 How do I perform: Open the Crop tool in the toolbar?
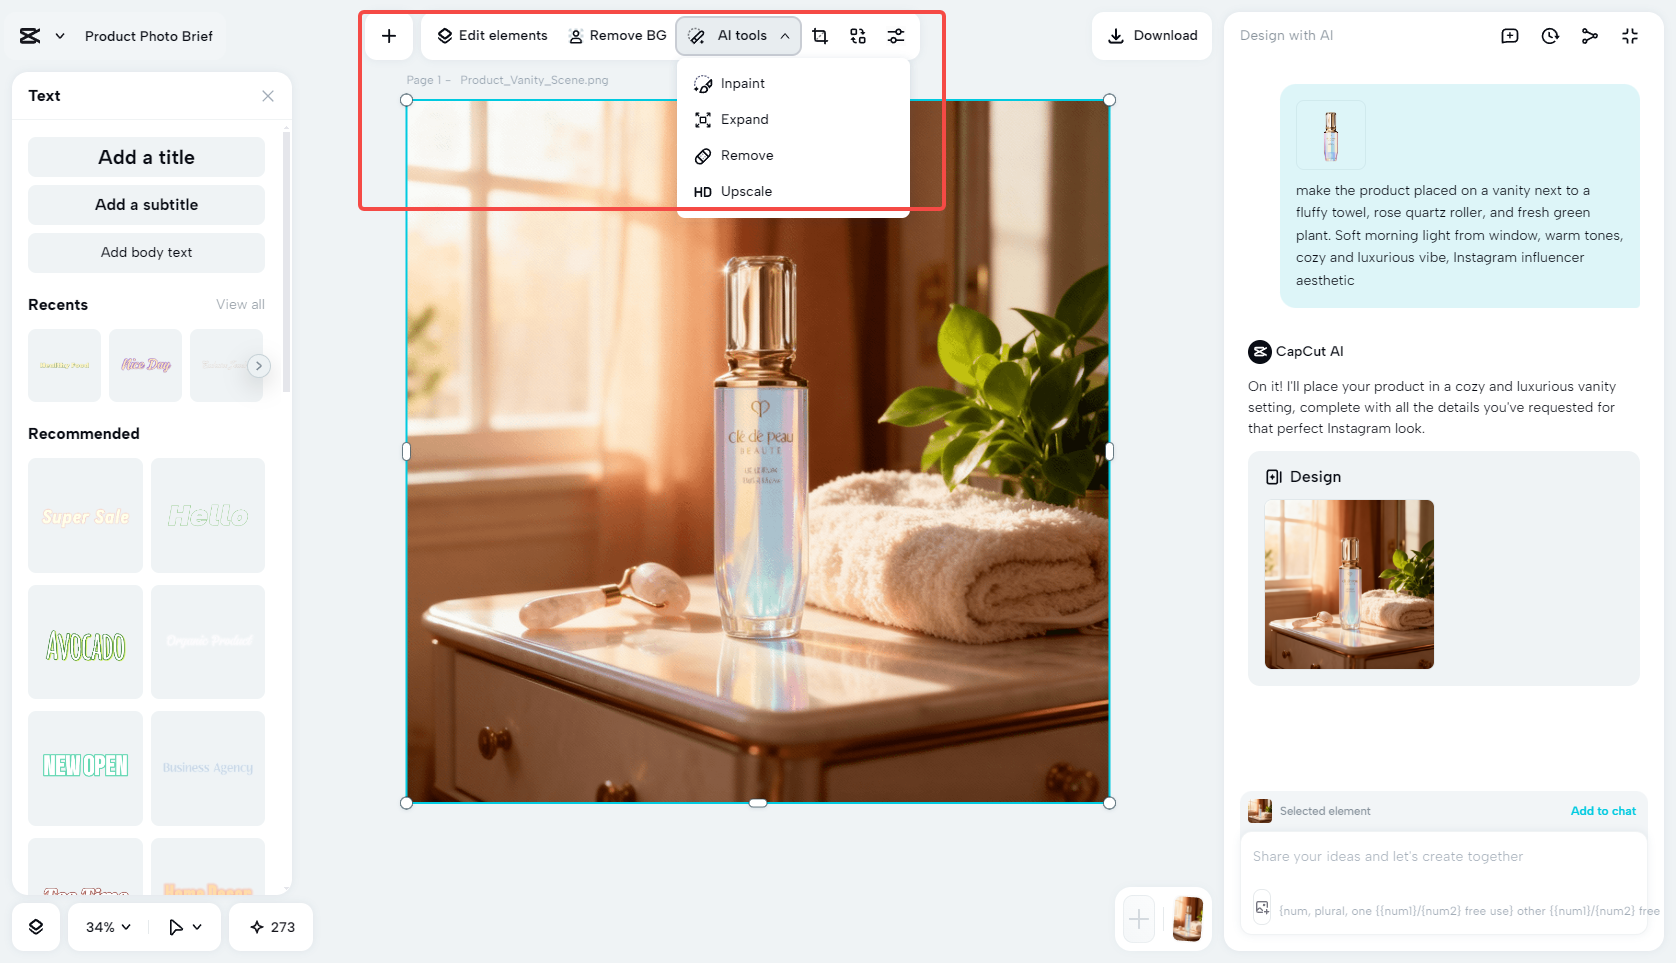point(820,35)
